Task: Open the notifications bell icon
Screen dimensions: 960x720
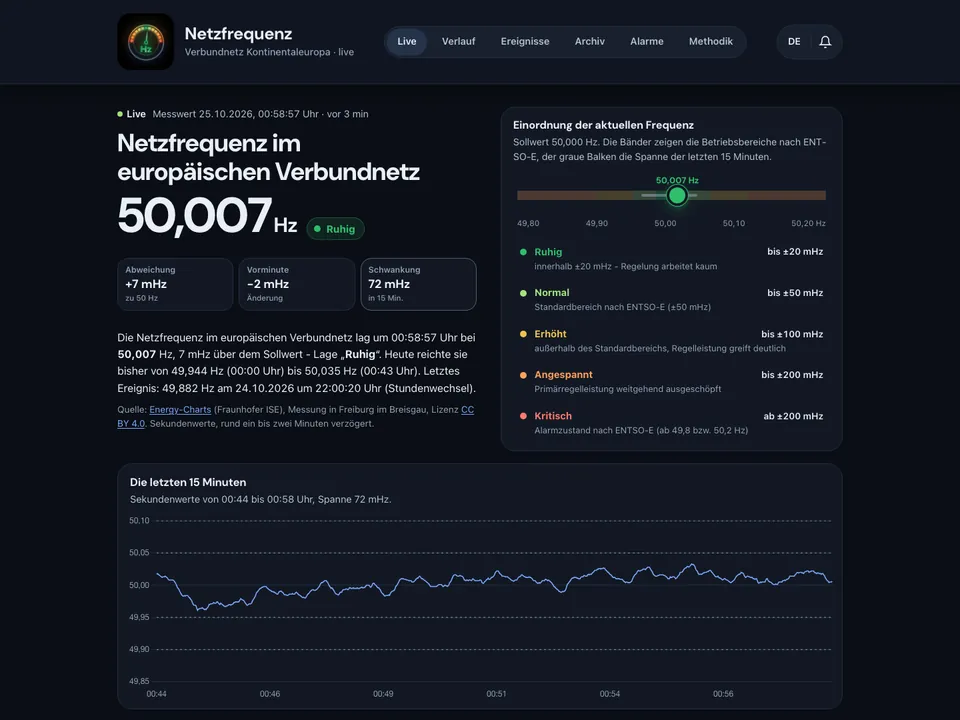Action: point(825,42)
